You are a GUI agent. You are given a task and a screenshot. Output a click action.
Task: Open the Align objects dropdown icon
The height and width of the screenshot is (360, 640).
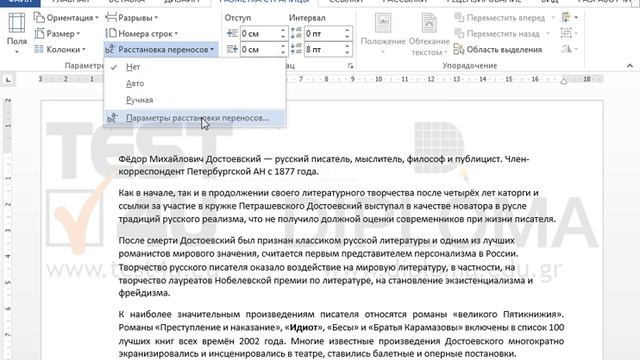pos(570,18)
